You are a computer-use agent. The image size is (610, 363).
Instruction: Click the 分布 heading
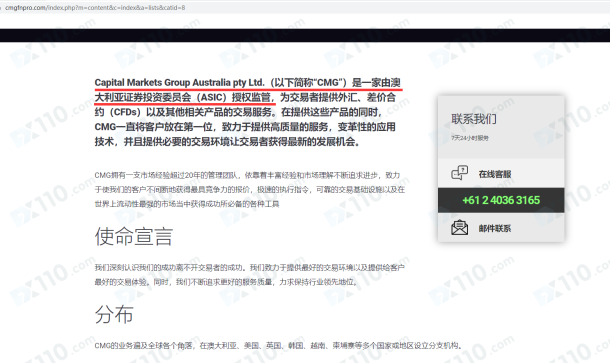(114, 314)
